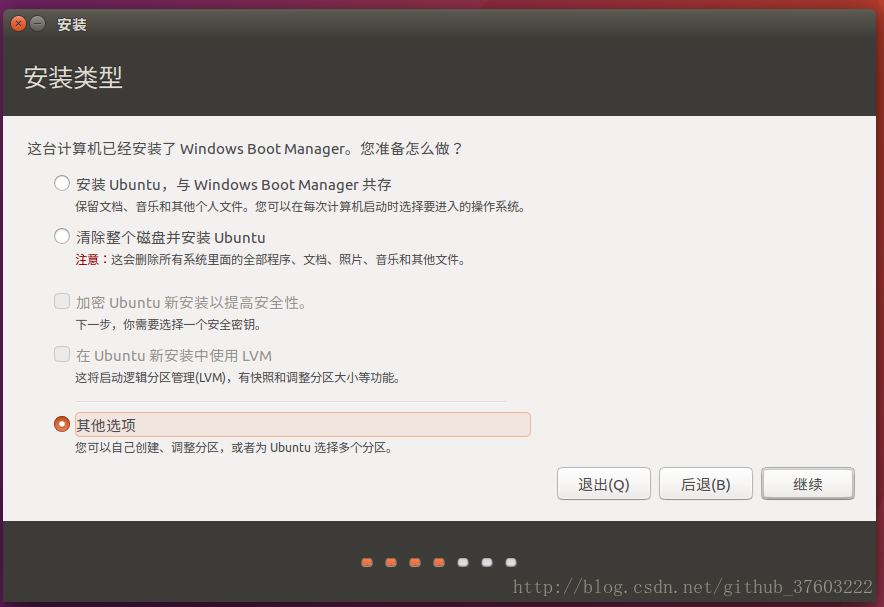This screenshot has height=607, width=884.
Task: Toggle the use LVM with Ubuntu checkbox
Action: click(x=62, y=354)
